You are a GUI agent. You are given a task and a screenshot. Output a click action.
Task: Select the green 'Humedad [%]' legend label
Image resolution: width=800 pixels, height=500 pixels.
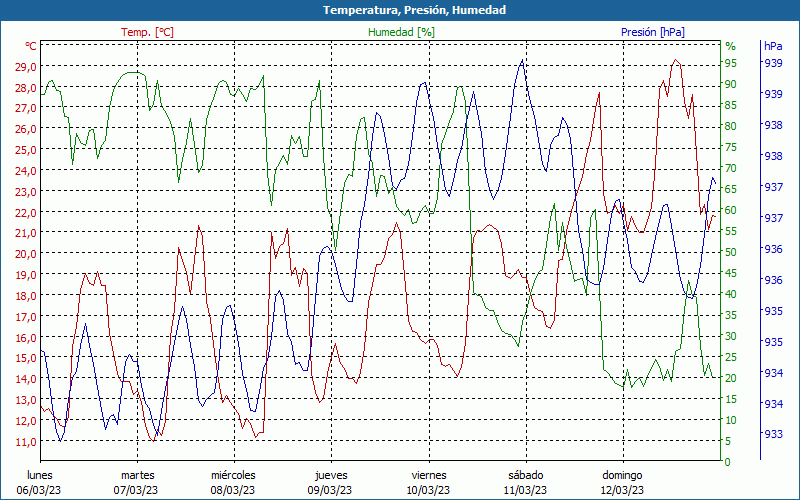pyautogui.click(x=402, y=32)
